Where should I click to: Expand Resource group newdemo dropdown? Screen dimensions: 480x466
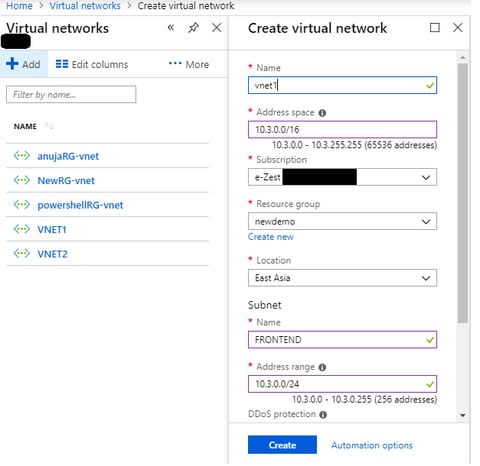(342, 221)
